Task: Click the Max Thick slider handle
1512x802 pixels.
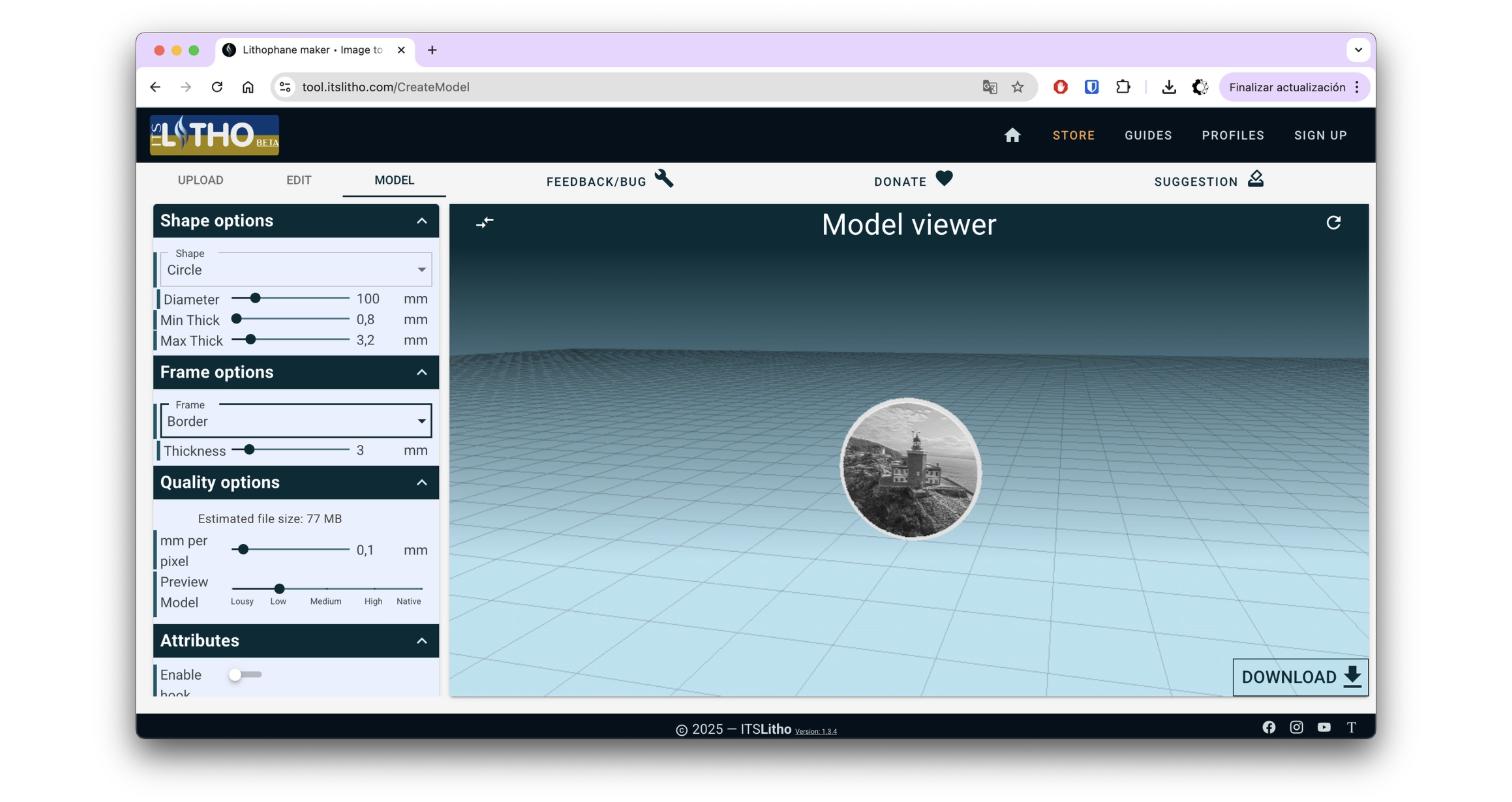Action: click(250, 340)
